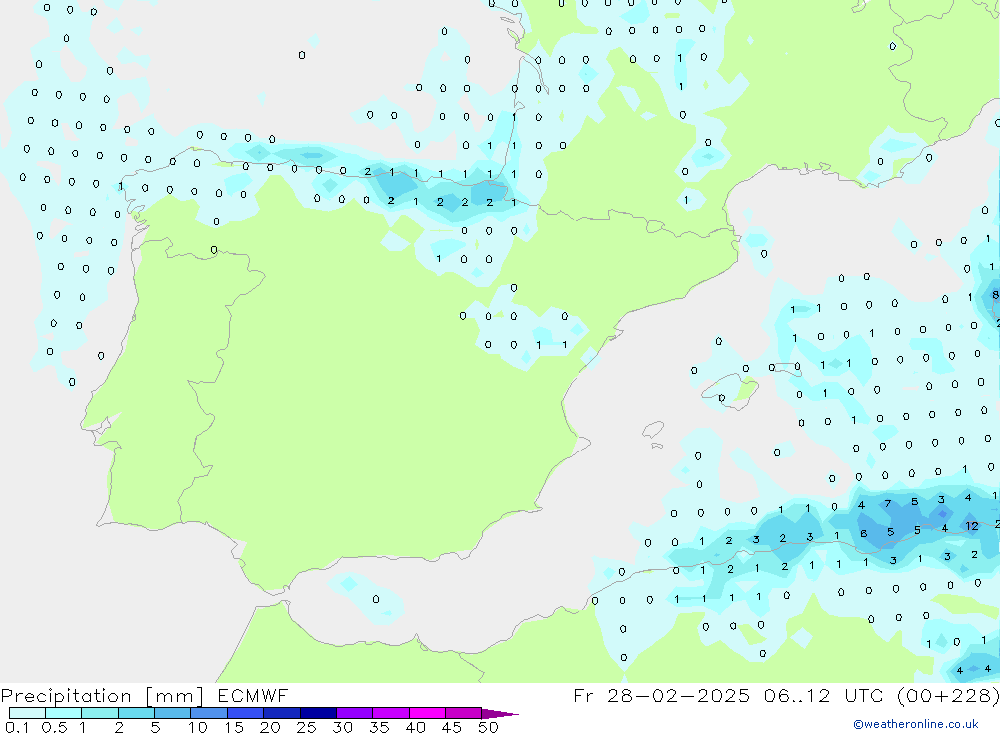Click the '(00+228)' forecast offset text
This screenshot has width=1000, height=733.
(x=948, y=695)
